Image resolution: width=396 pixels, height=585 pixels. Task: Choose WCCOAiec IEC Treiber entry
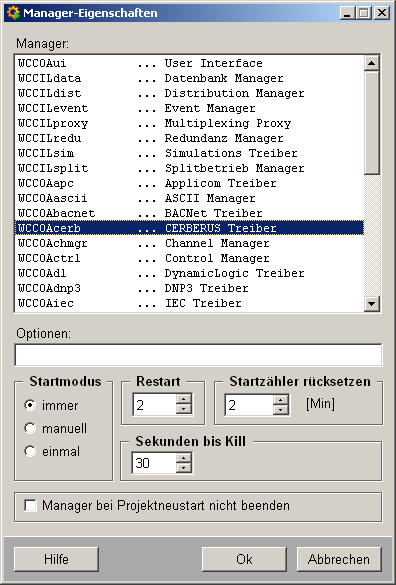pos(189,303)
